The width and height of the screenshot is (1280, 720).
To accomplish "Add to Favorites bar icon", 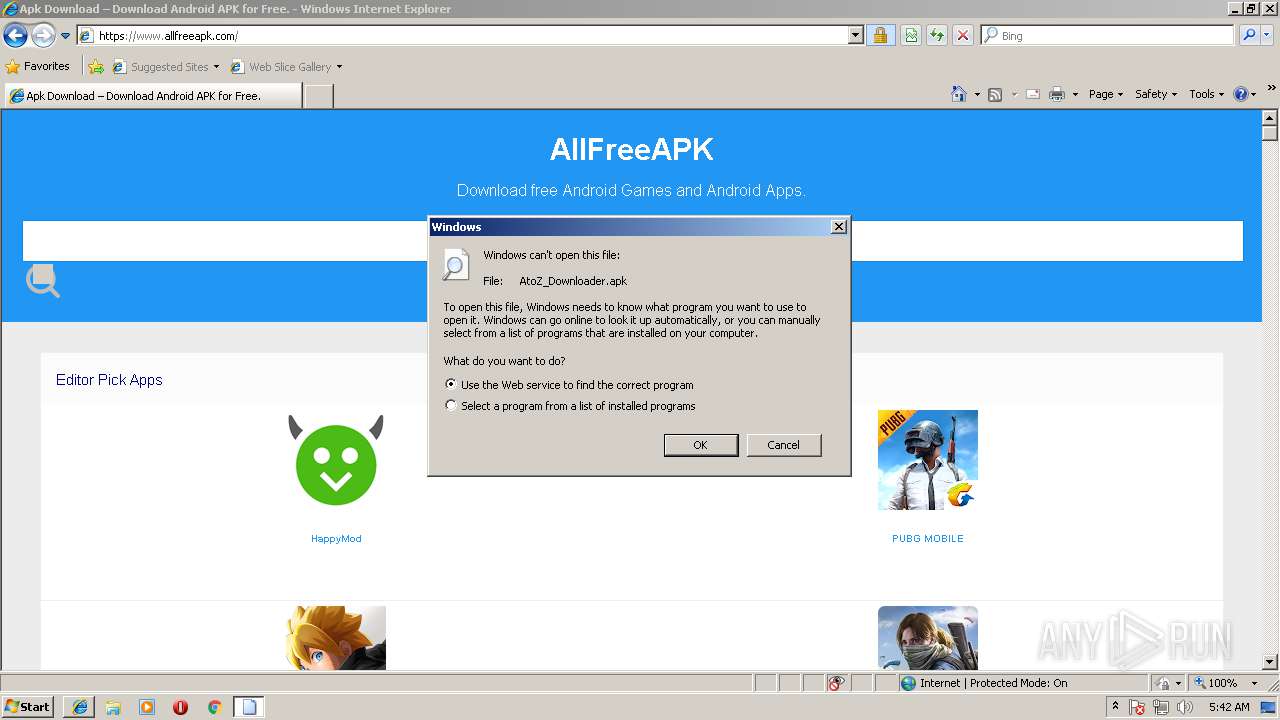I will click(96, 67).
